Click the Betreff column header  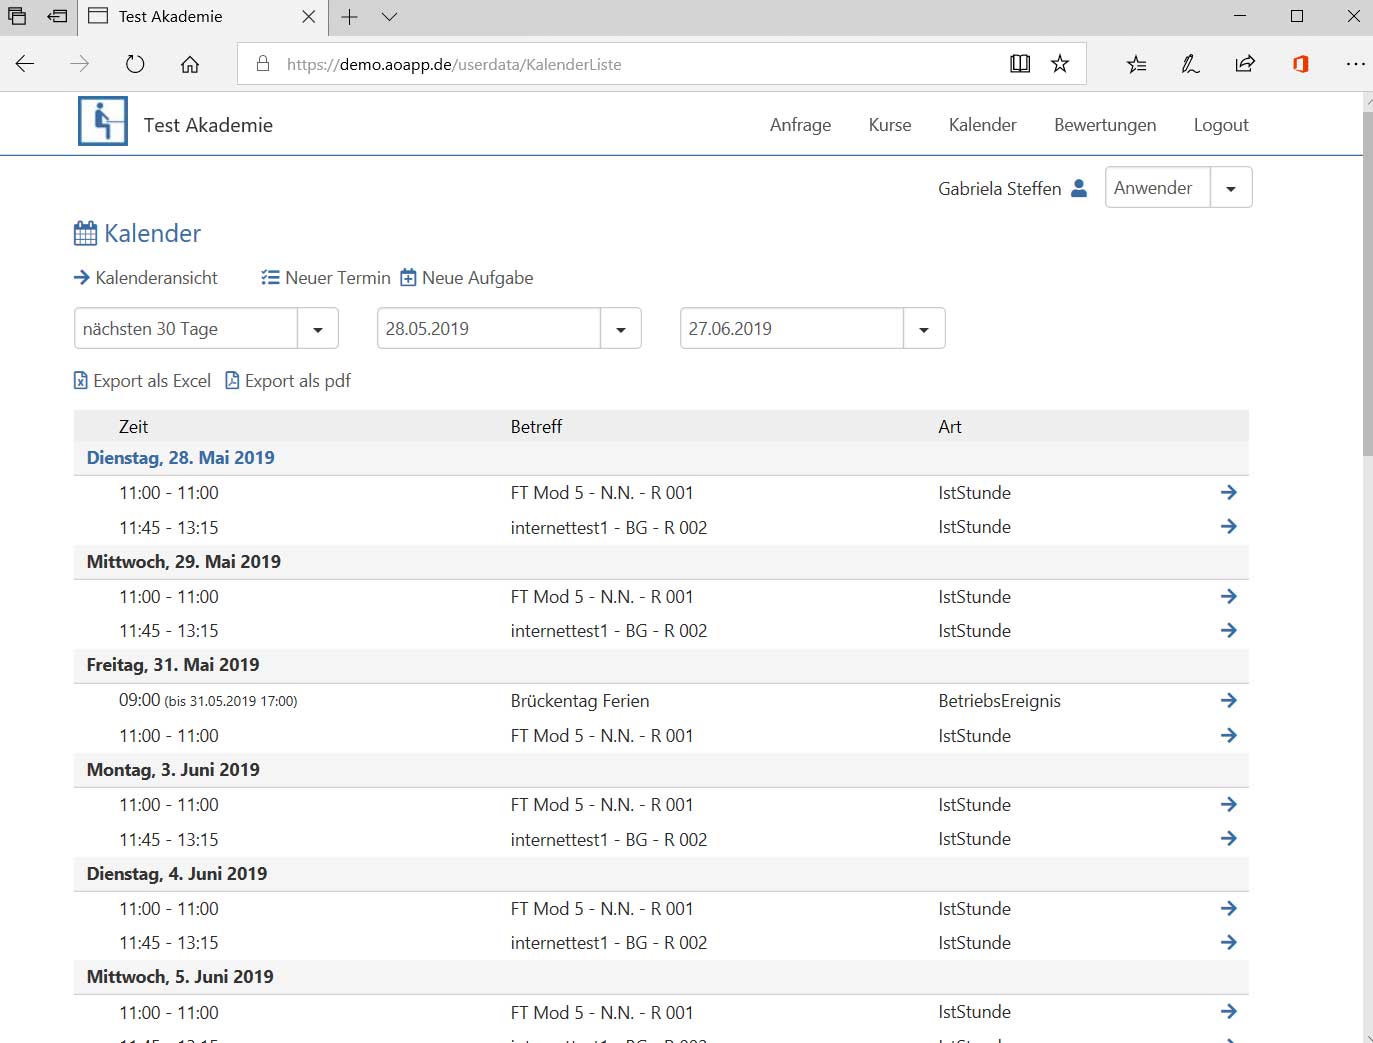point(536,427)
